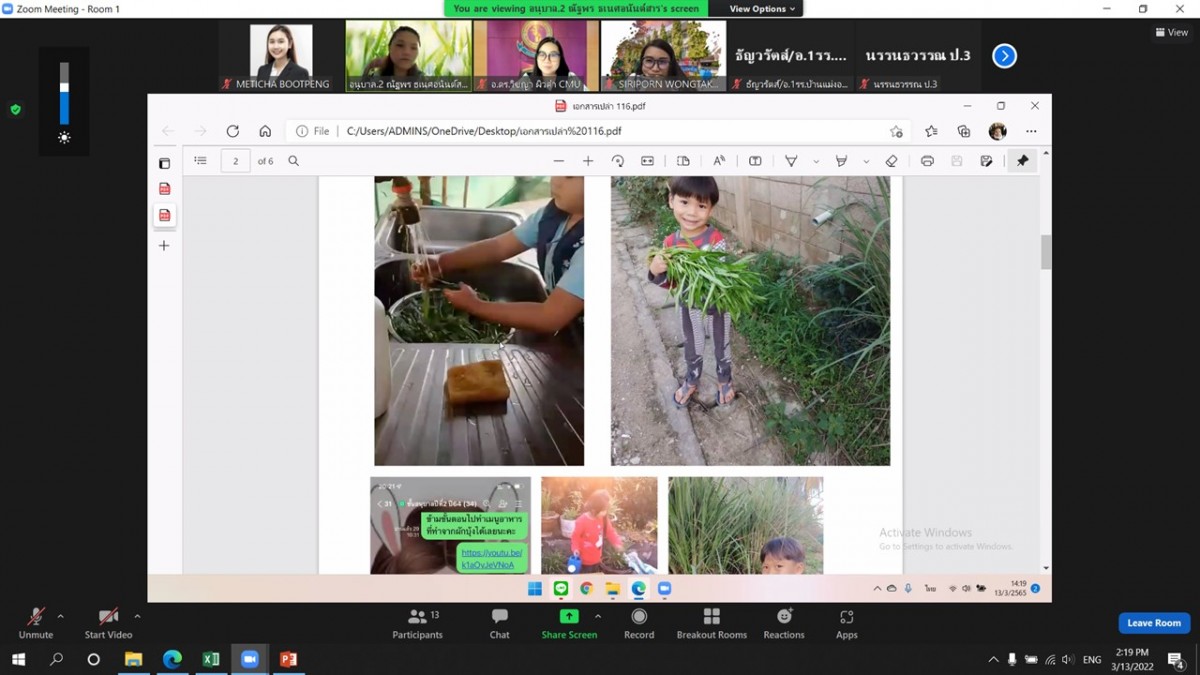
Task: Select SIRIPORN WONGTAK video thumbnail
Action: [x=663, y=56]
